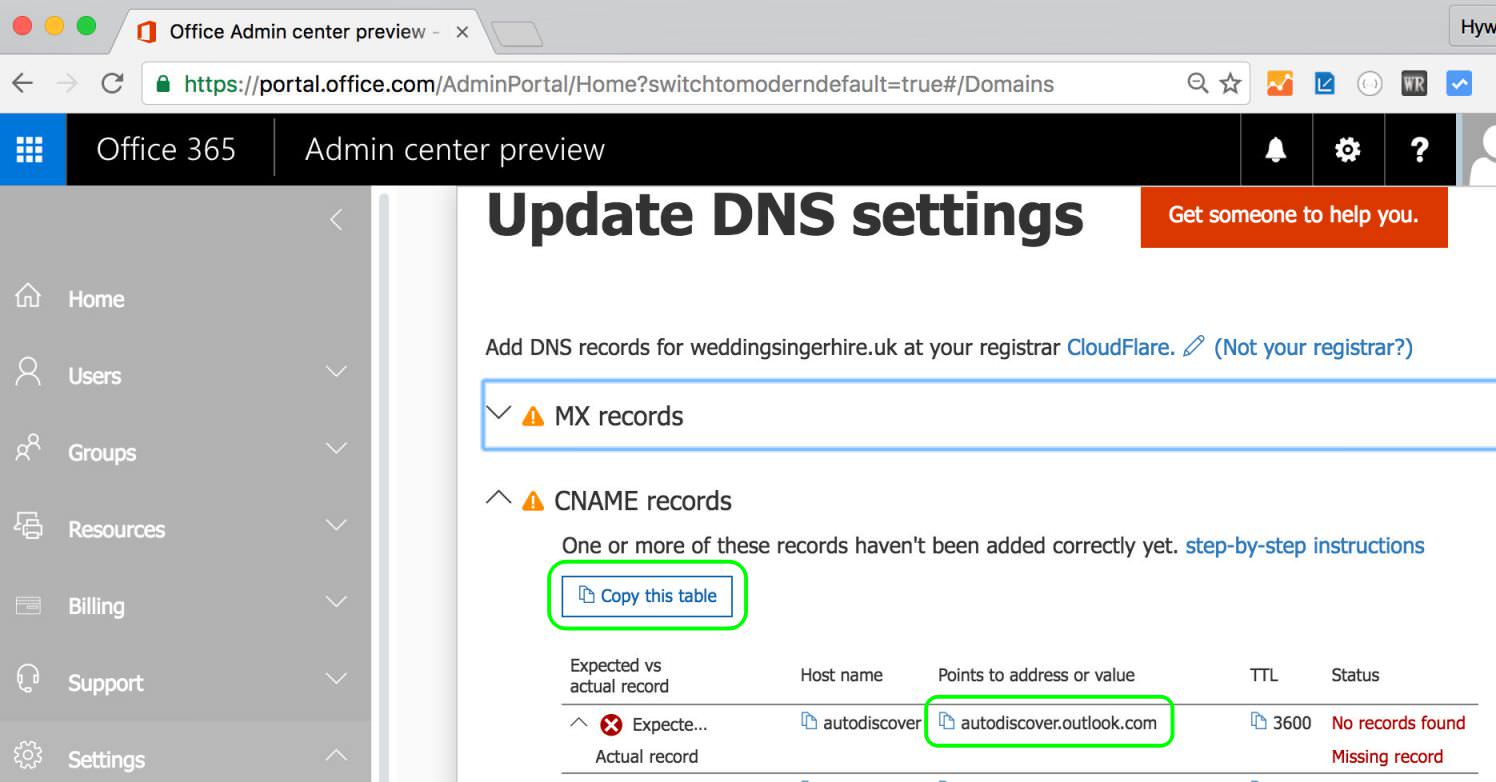Open Billing in the sidebar
Image resolution: width=1496 pixels, height=782 pixels.
[x=96, y=606]
